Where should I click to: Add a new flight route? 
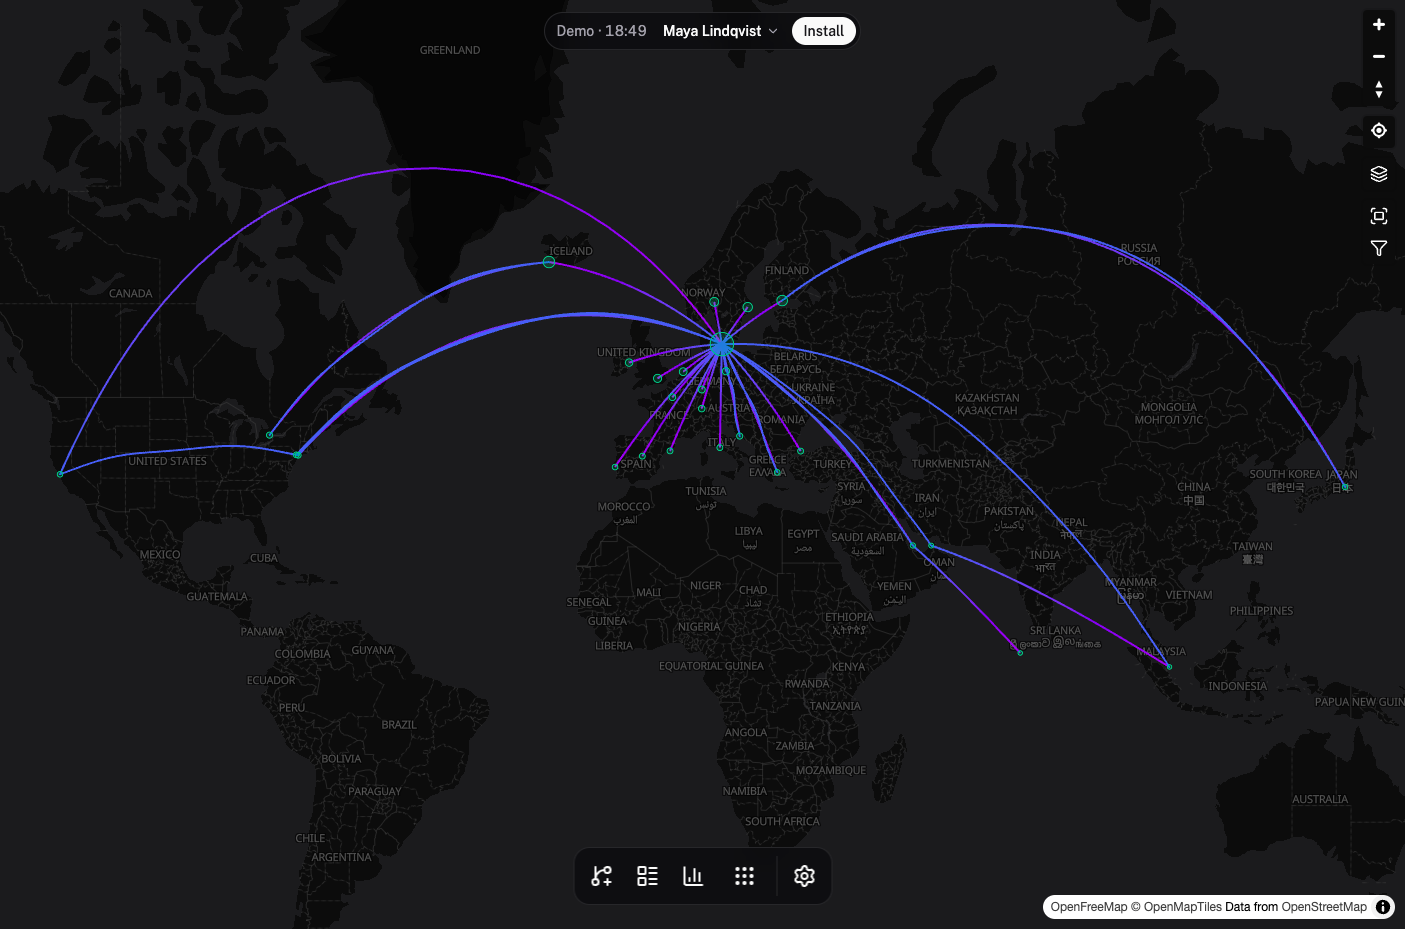(602, 876)
